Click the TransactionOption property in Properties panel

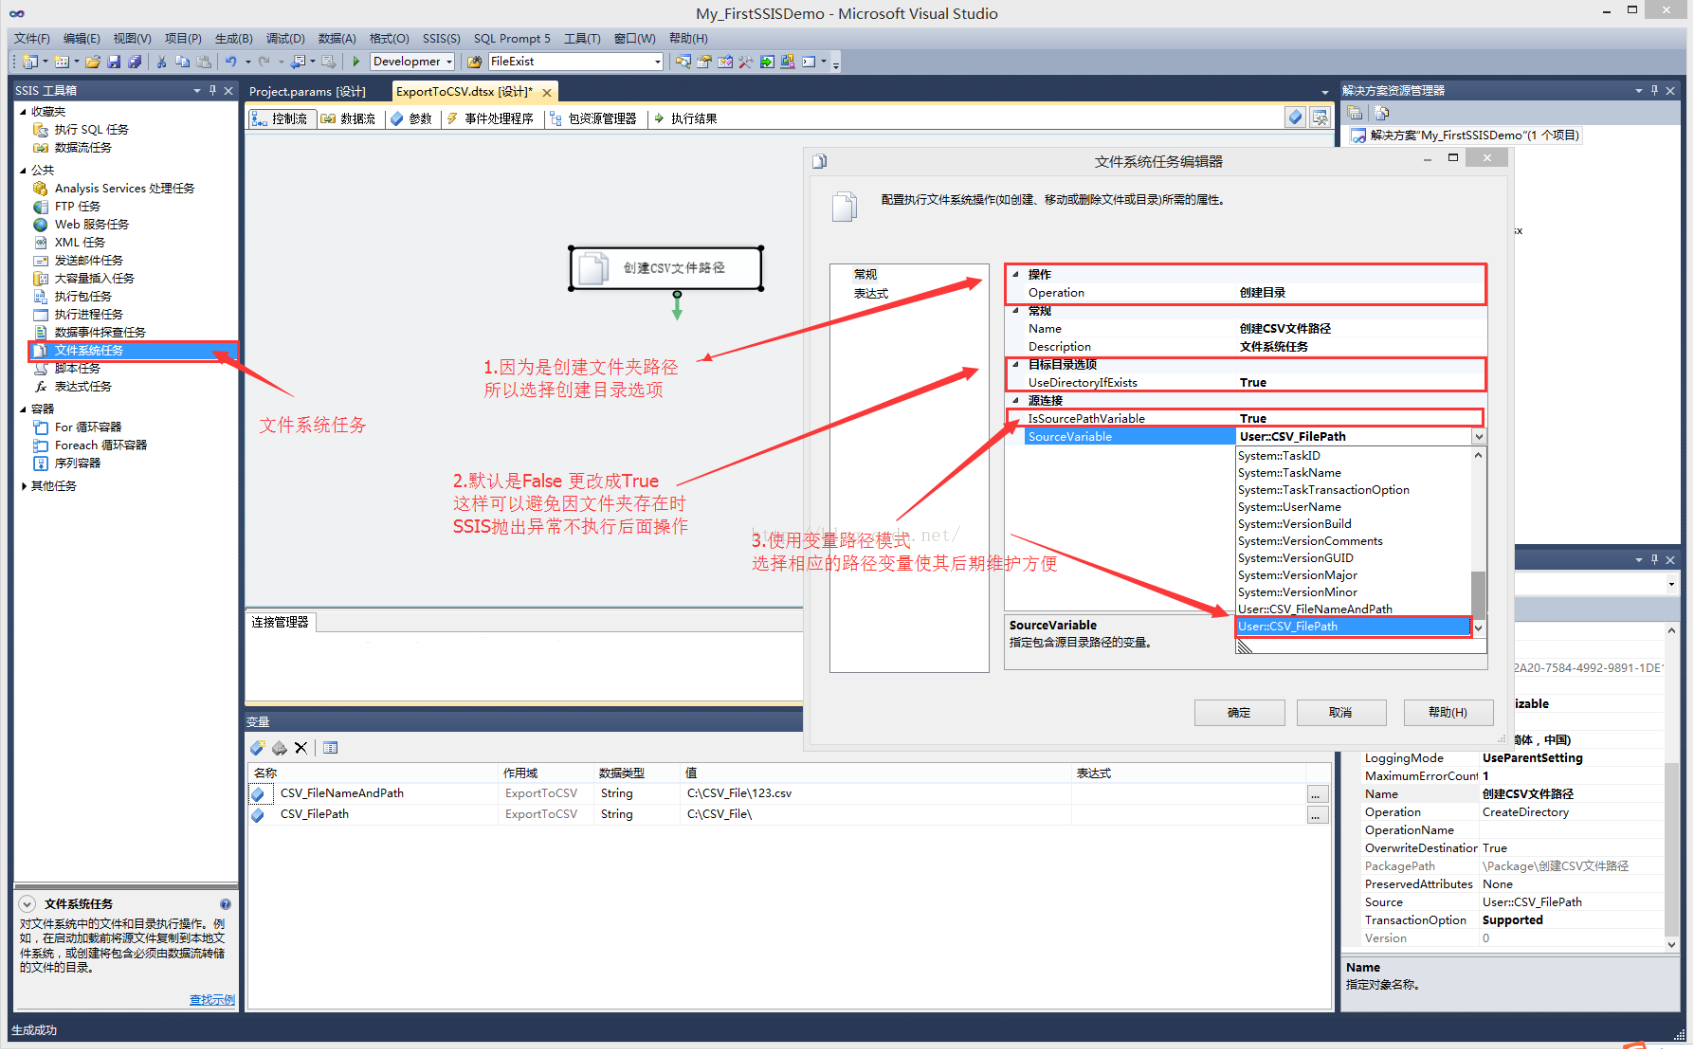(x=1415, y=921)
